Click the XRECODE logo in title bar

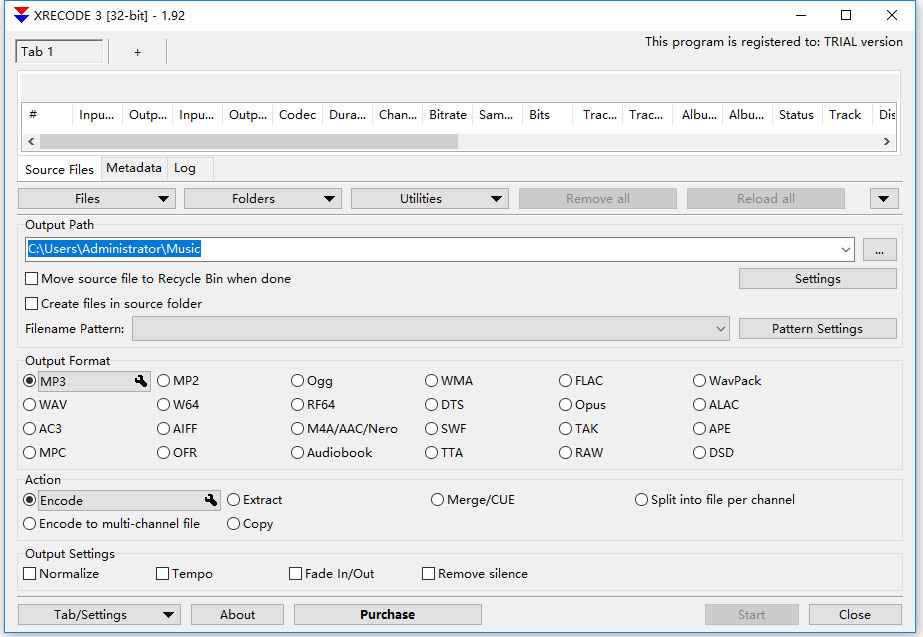tap(21, 15)
